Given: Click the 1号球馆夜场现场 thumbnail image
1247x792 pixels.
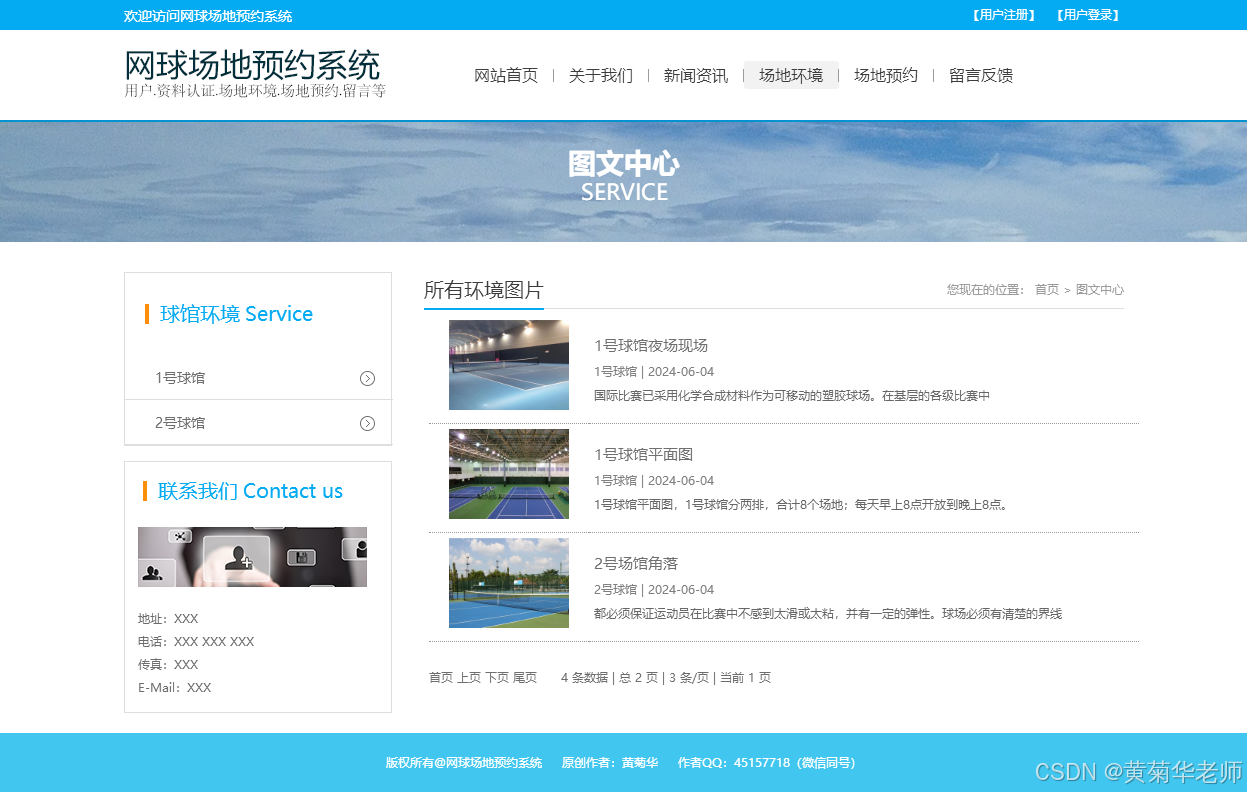Looking at the screenshot, I should pos(508,365).
